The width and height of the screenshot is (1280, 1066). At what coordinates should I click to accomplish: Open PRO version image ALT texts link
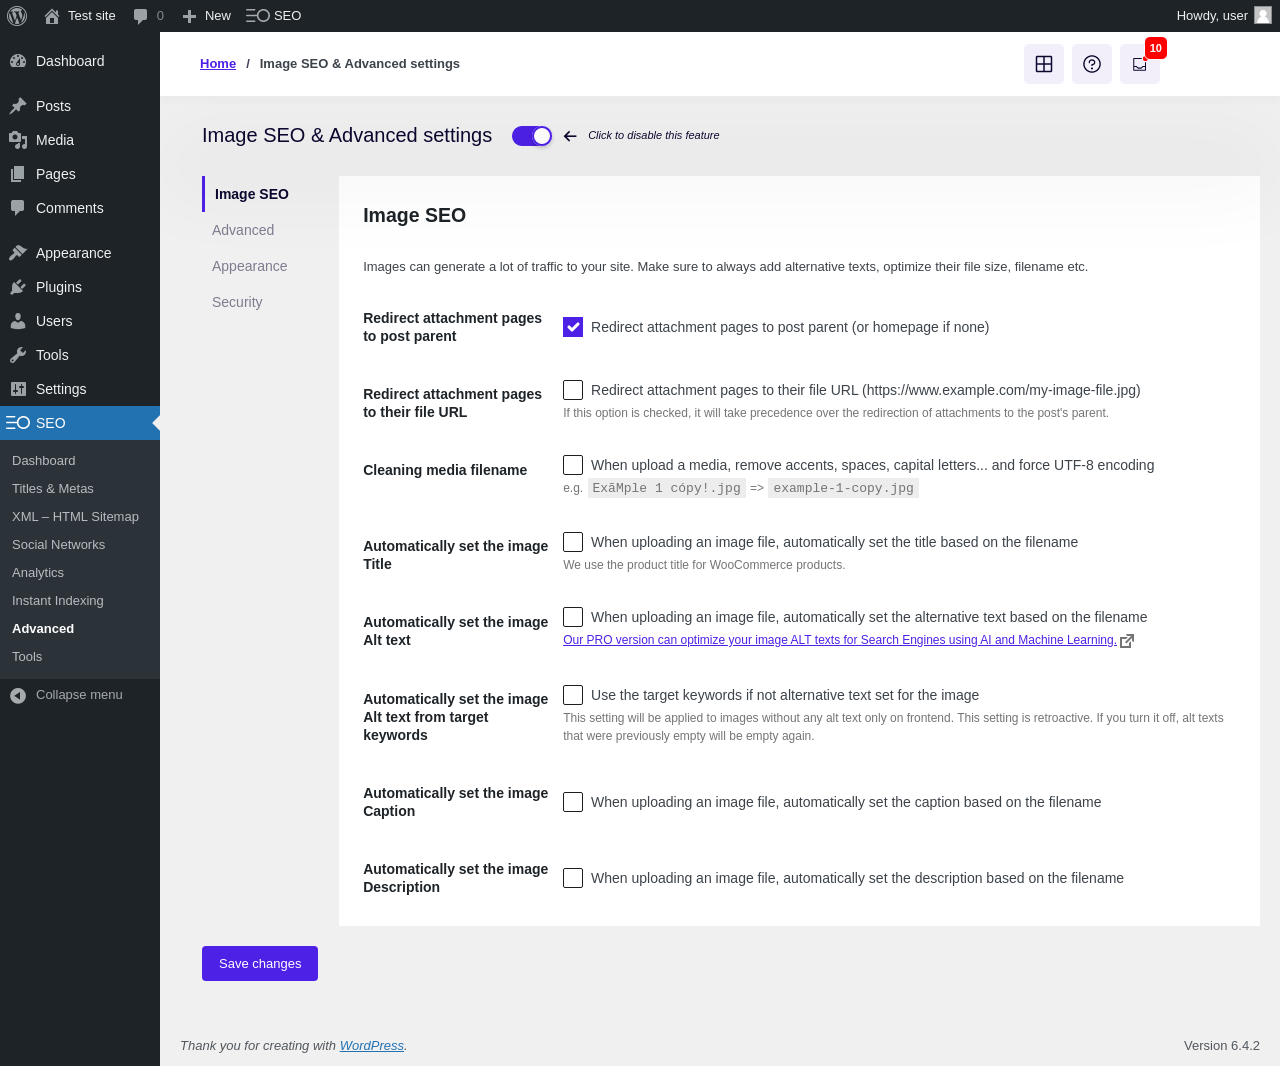pyautogui.click(x=839, y=640)
